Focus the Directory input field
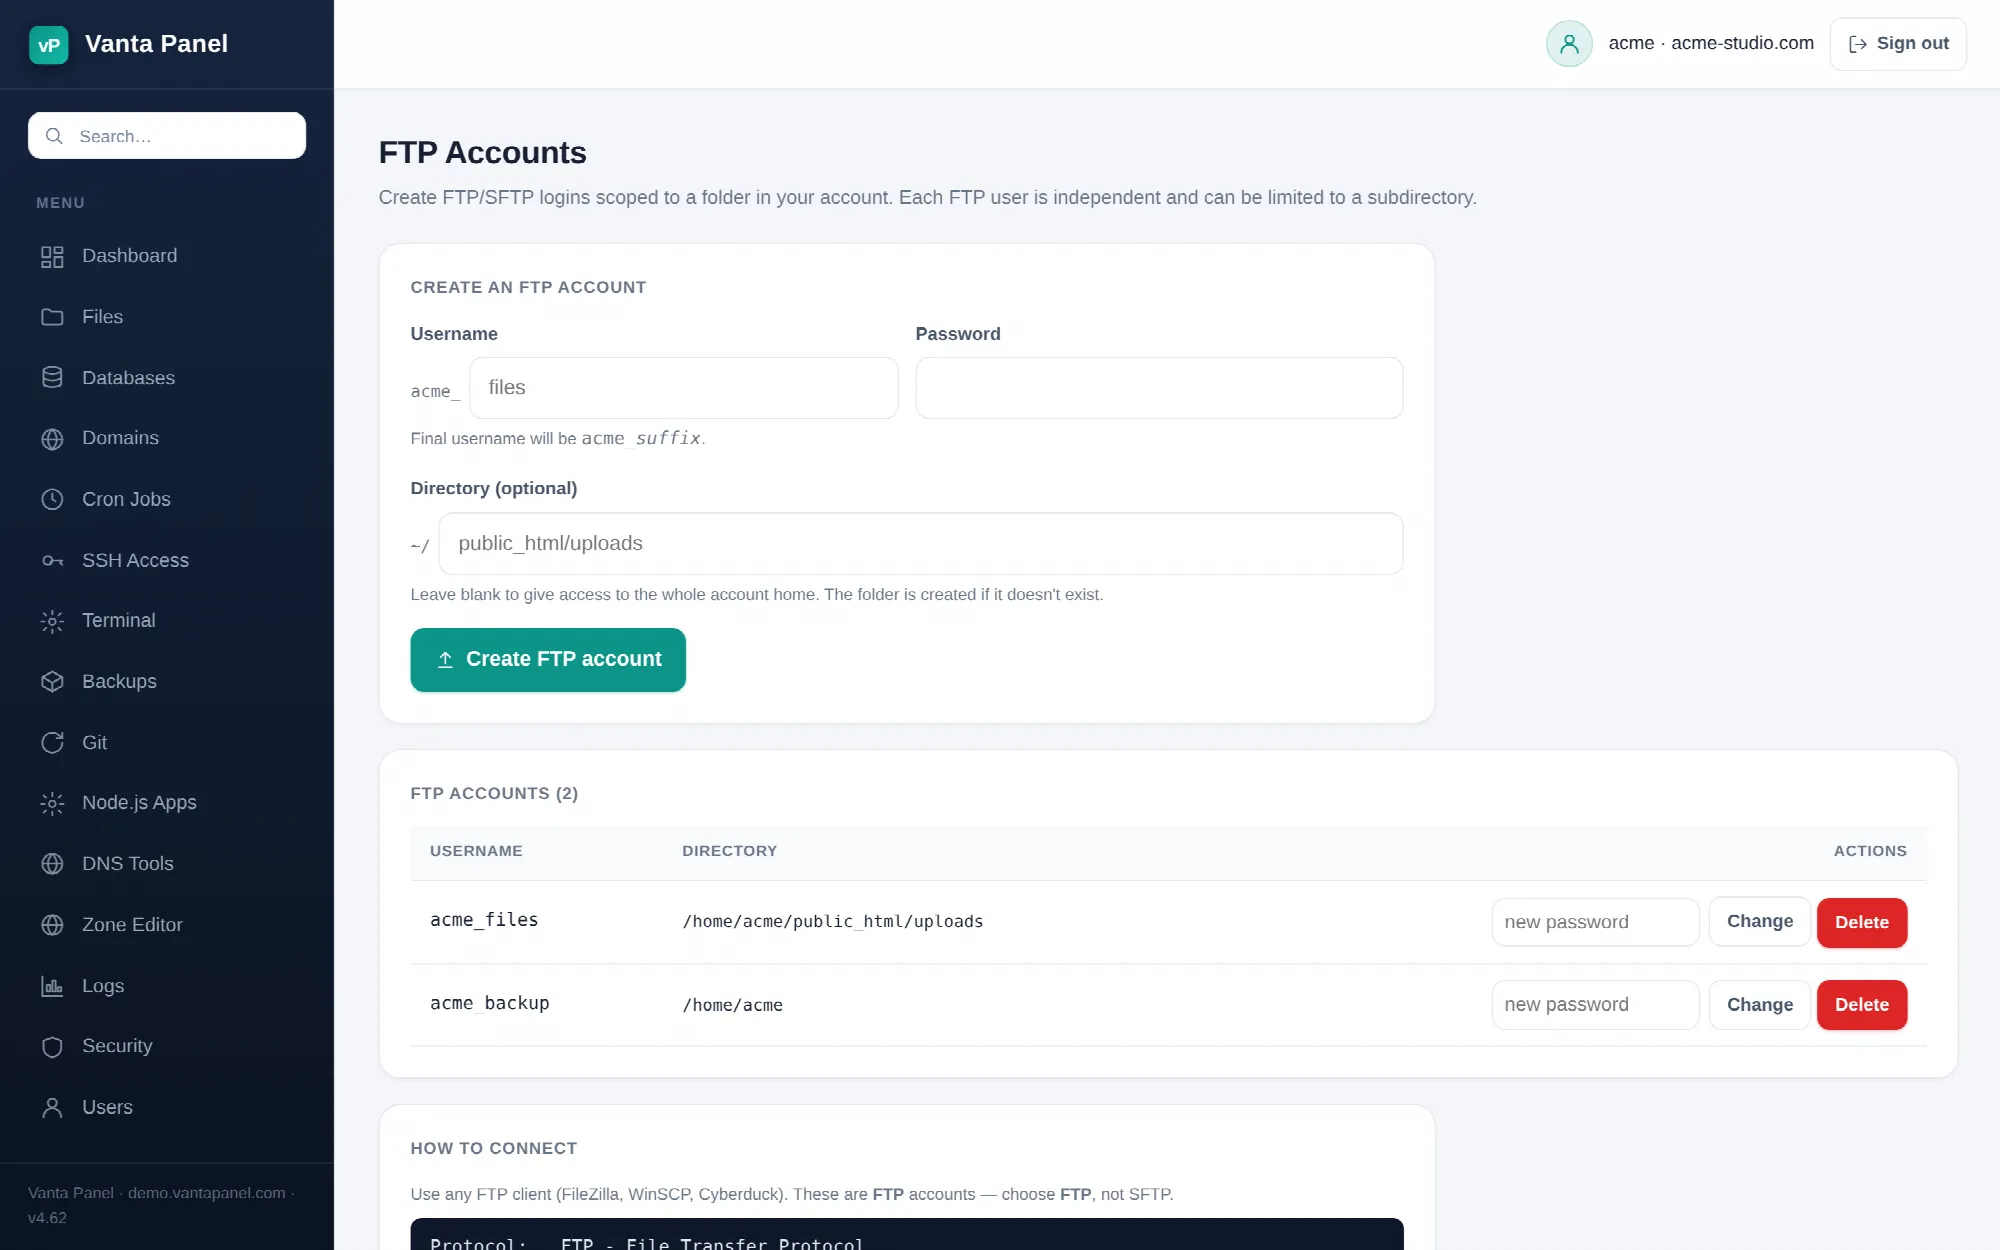This screenshot has width=2000, height=1250. [x=921, y=544]
